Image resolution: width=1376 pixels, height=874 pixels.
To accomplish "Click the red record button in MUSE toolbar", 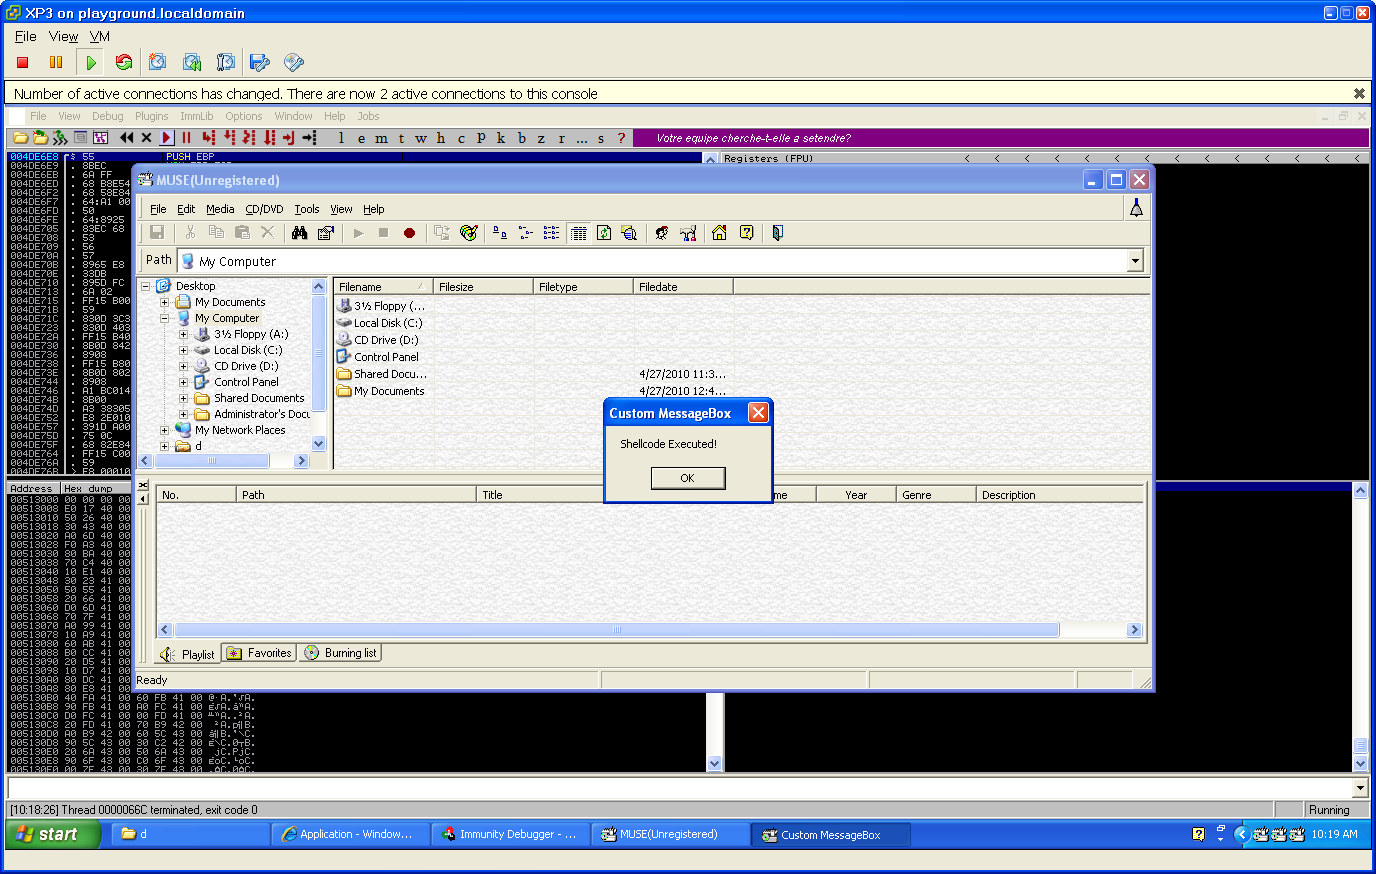I will click(x=409, y=232).
